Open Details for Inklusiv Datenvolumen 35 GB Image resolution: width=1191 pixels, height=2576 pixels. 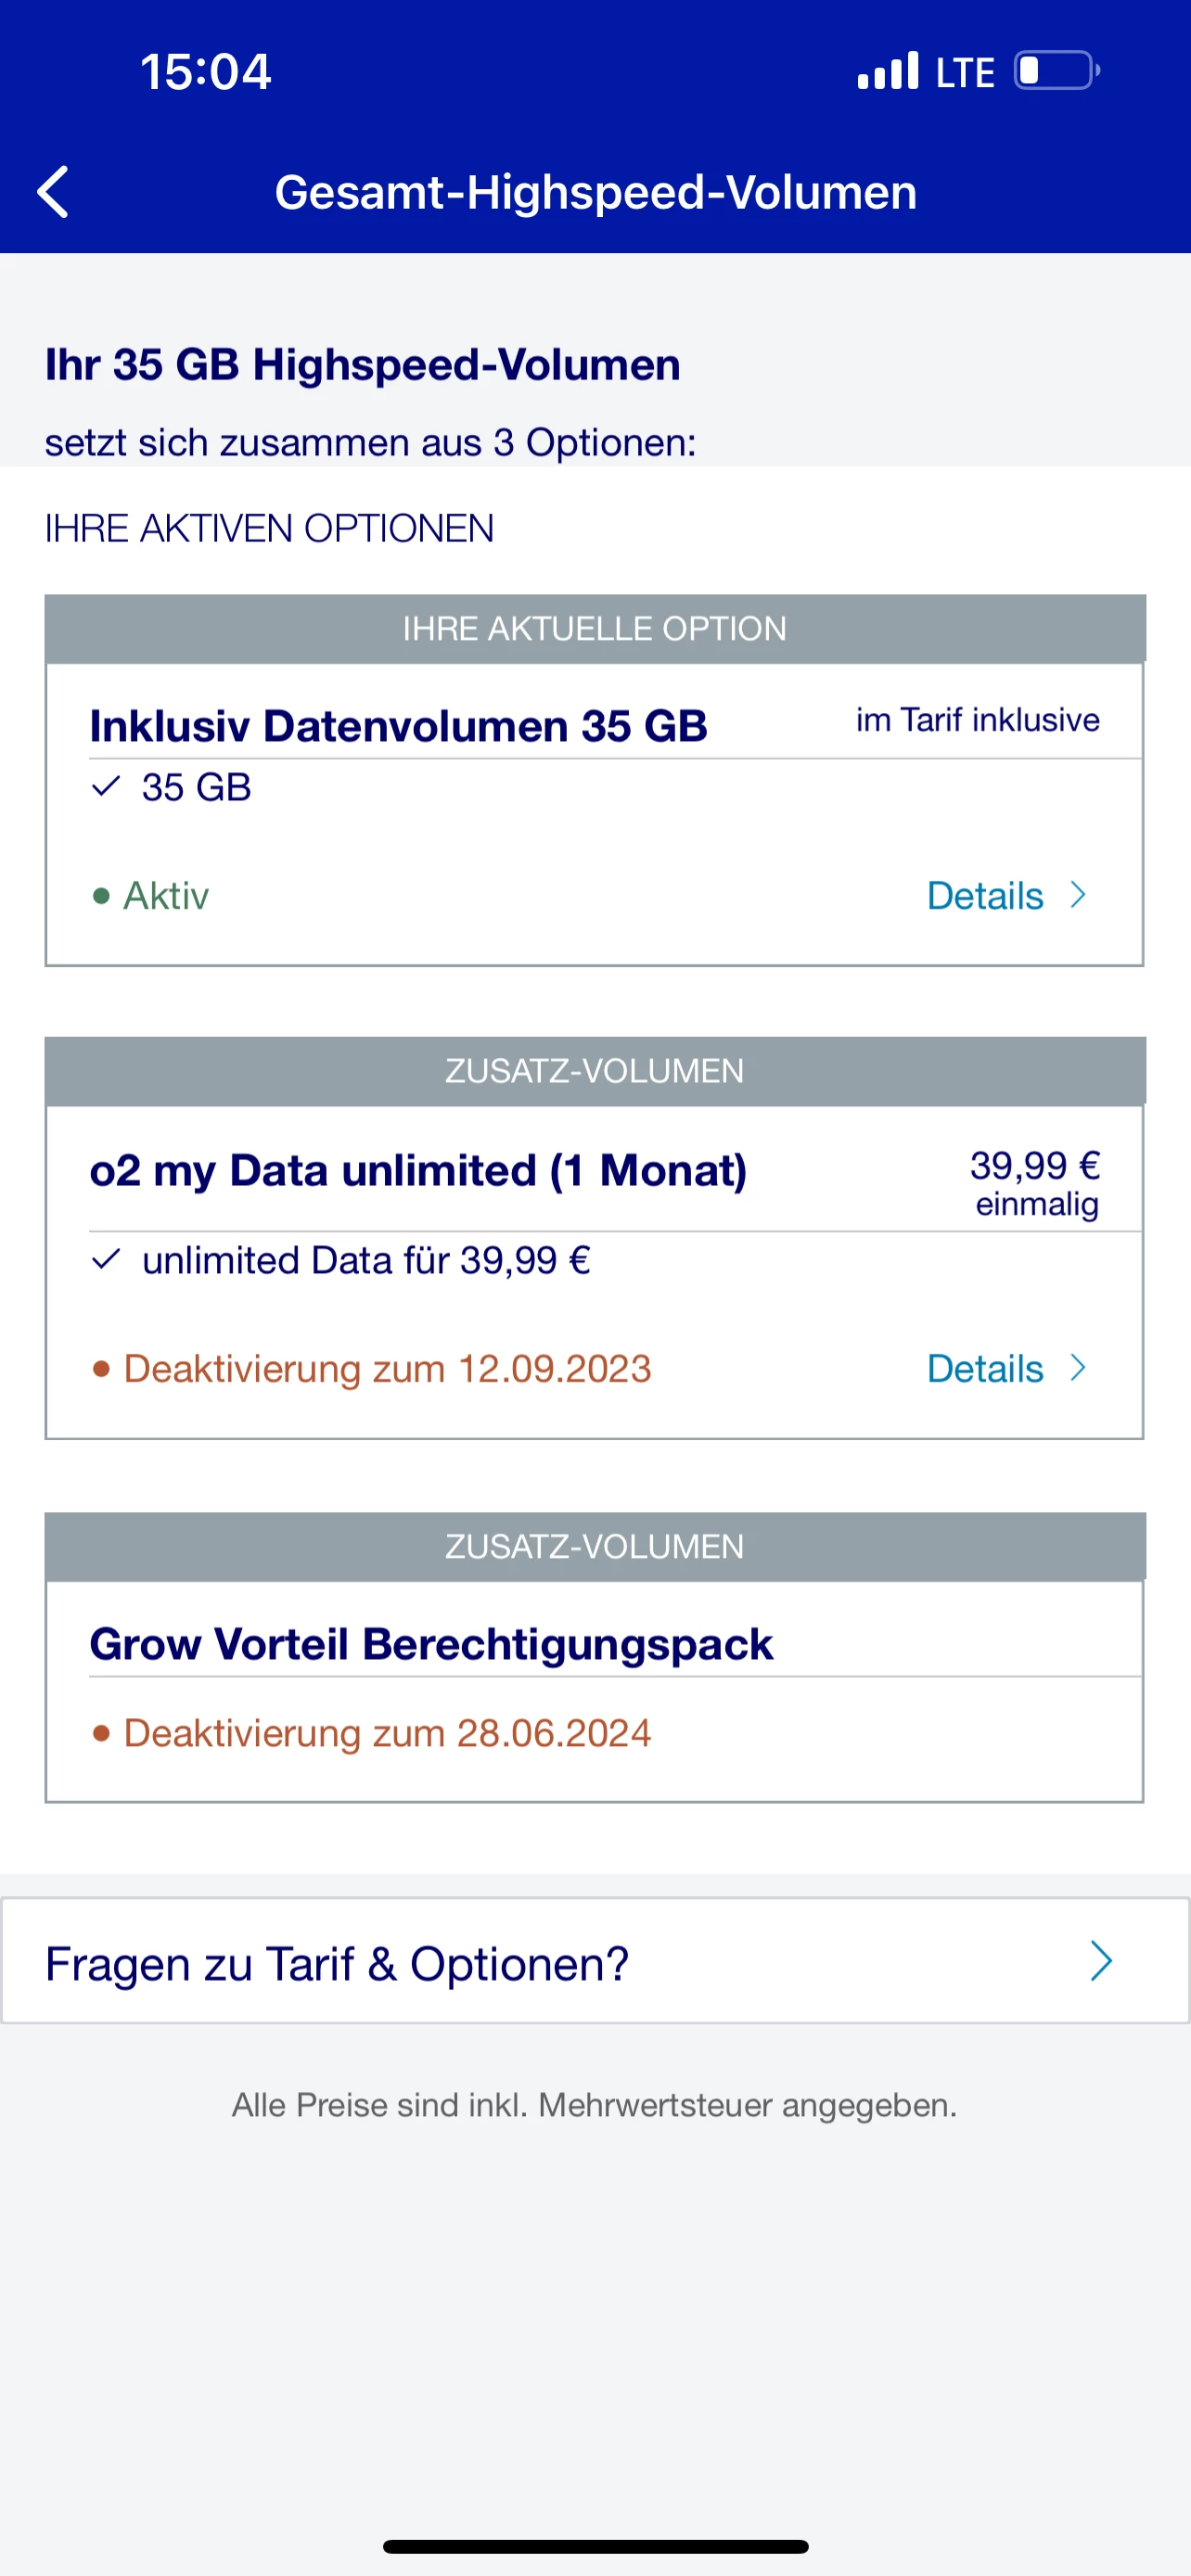click(985, 896)
